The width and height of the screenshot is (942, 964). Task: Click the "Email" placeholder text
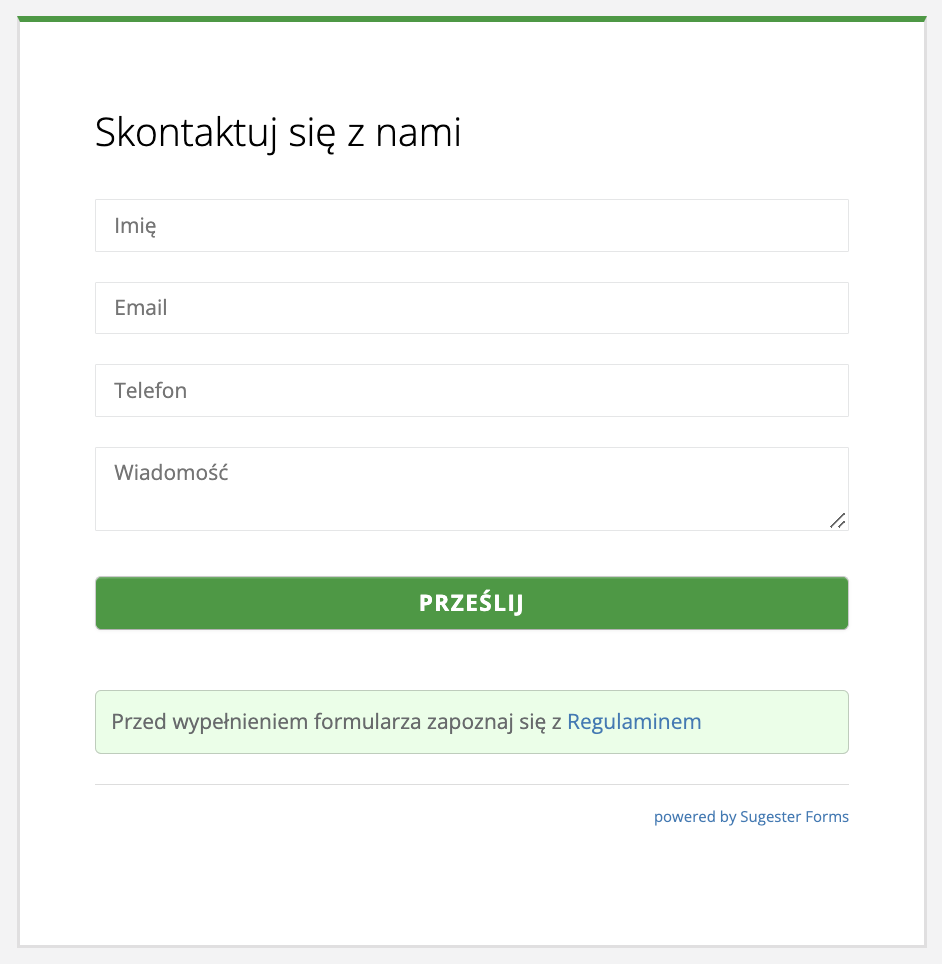click(141, 308)
